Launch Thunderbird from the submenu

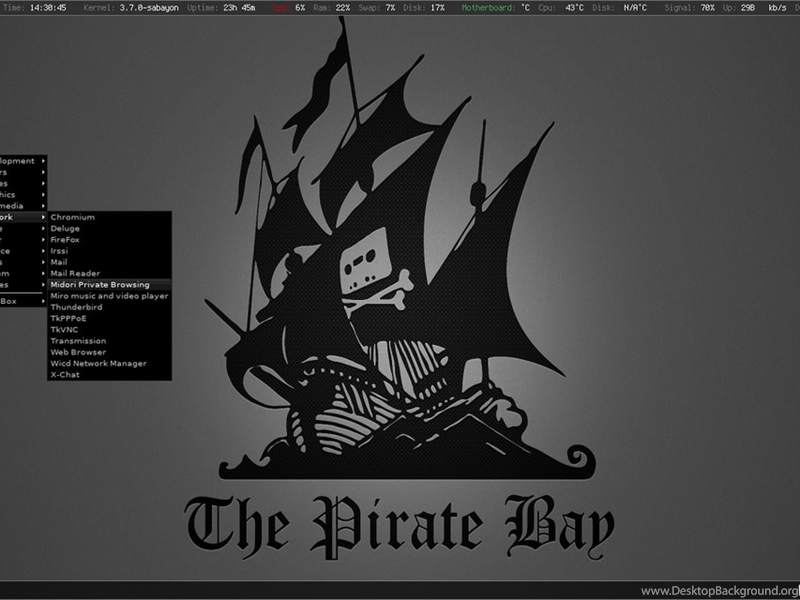pos(109,307)
